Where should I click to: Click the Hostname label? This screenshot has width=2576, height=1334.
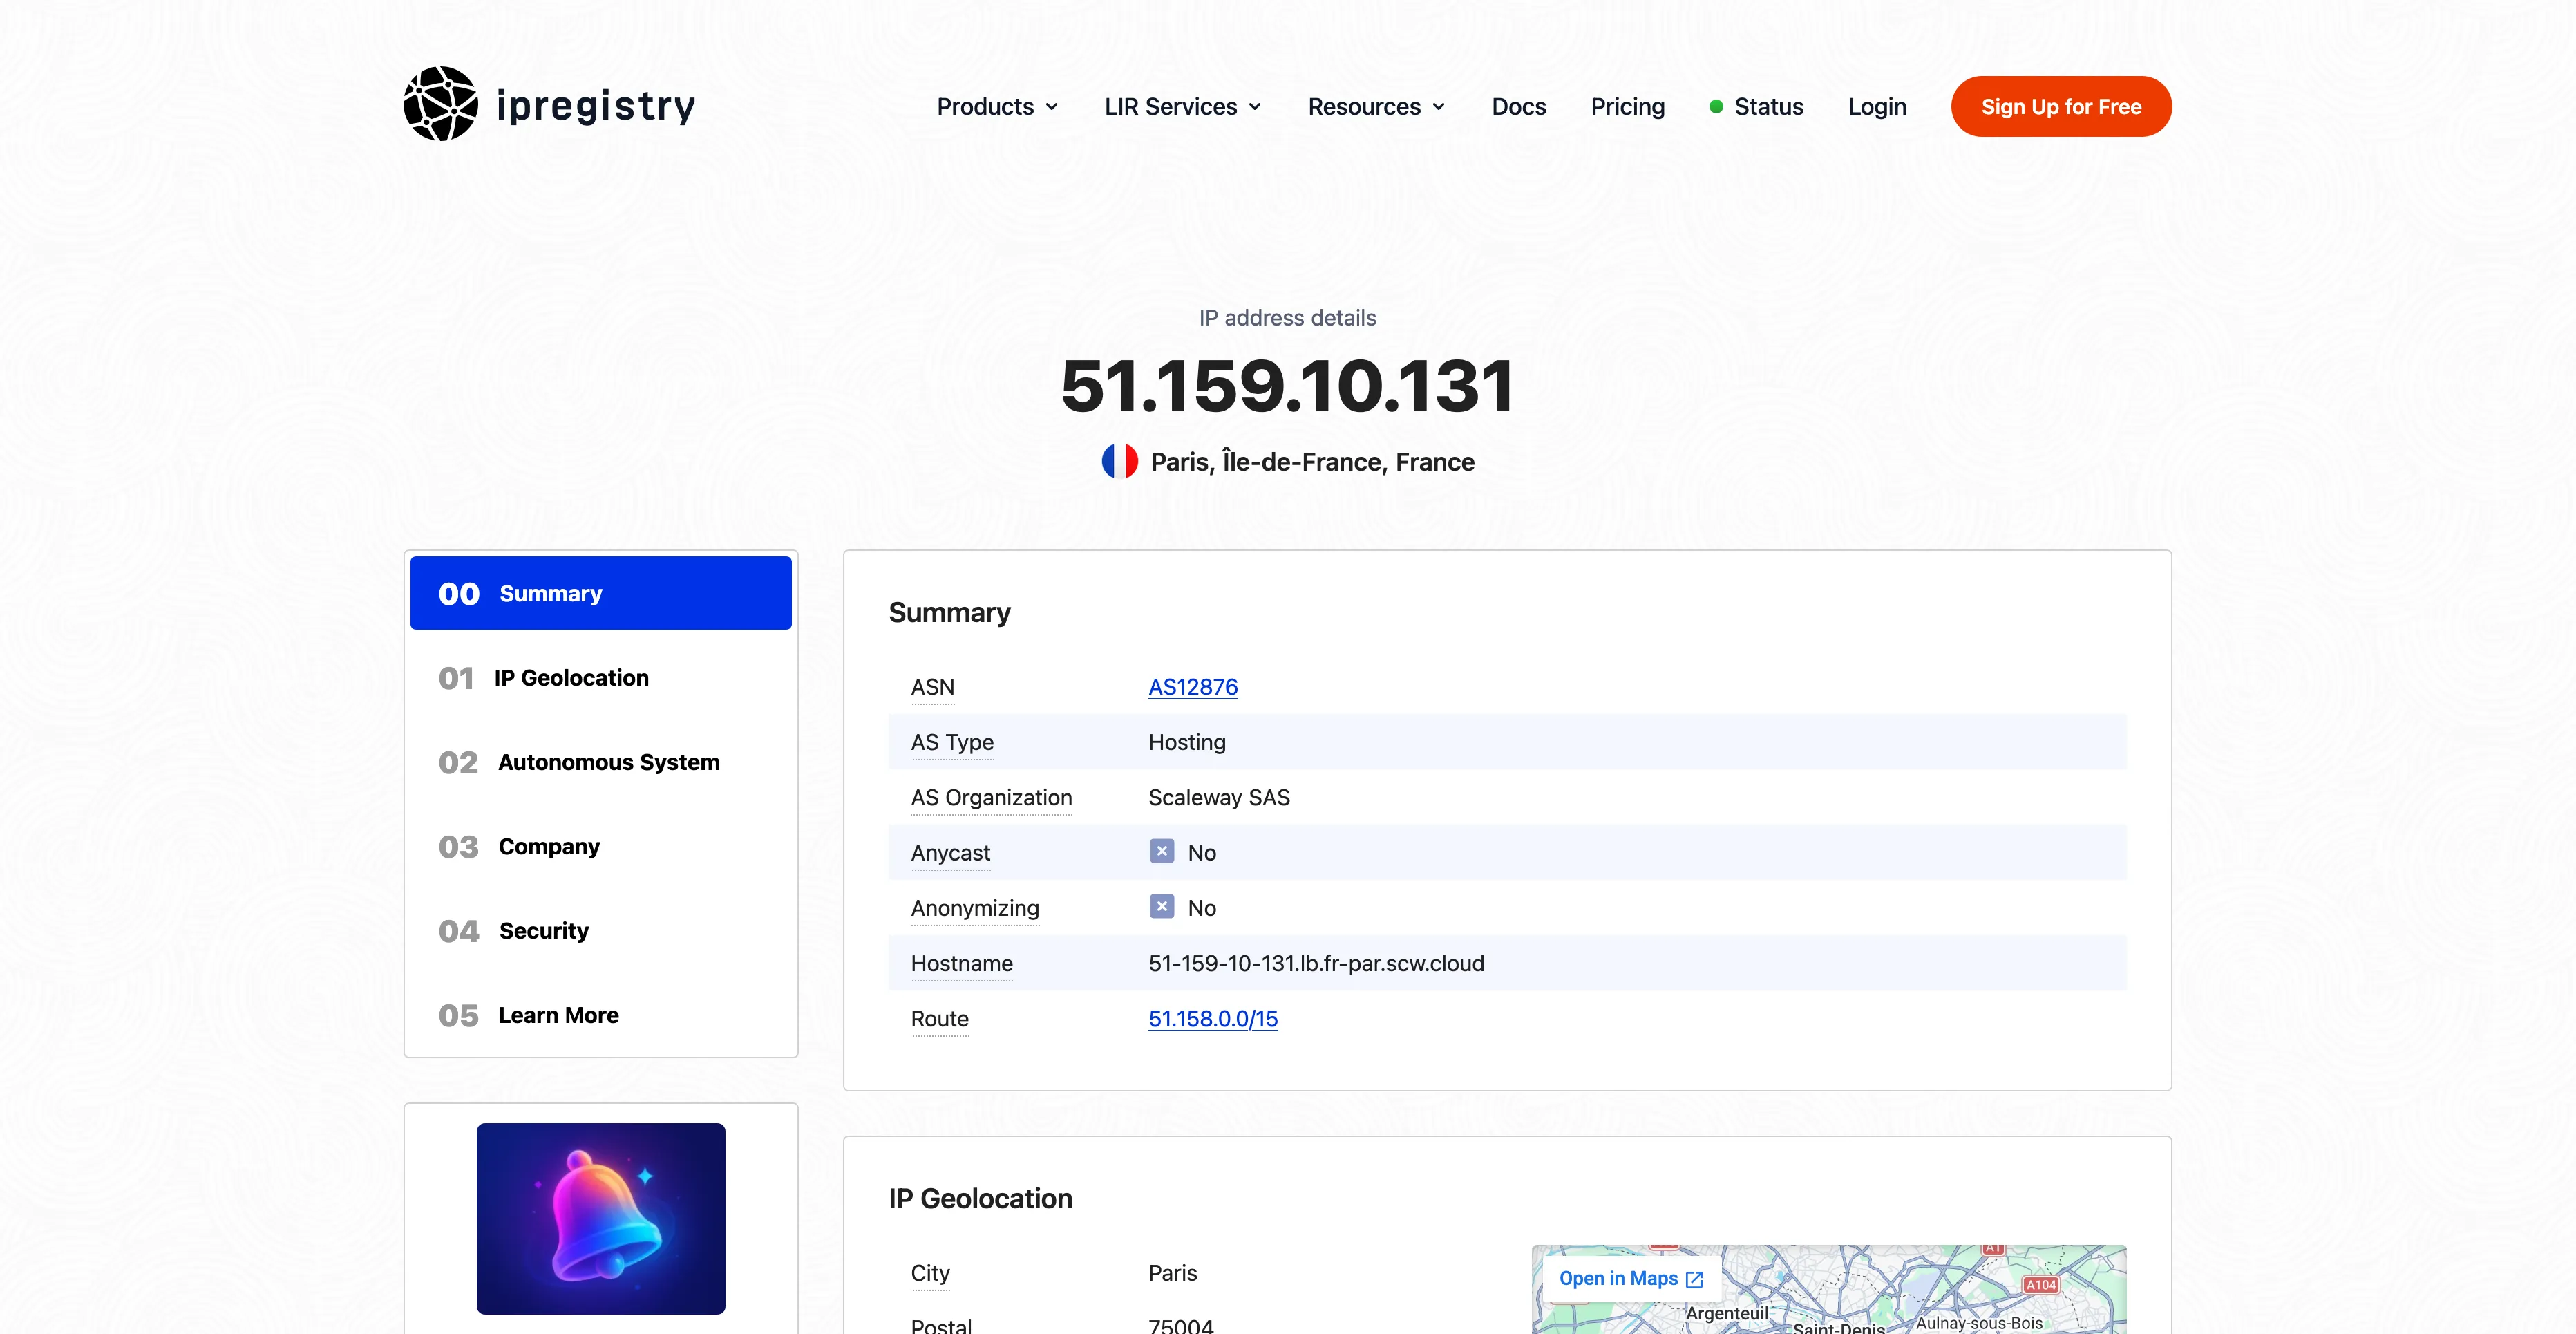[x=961, y=963]
